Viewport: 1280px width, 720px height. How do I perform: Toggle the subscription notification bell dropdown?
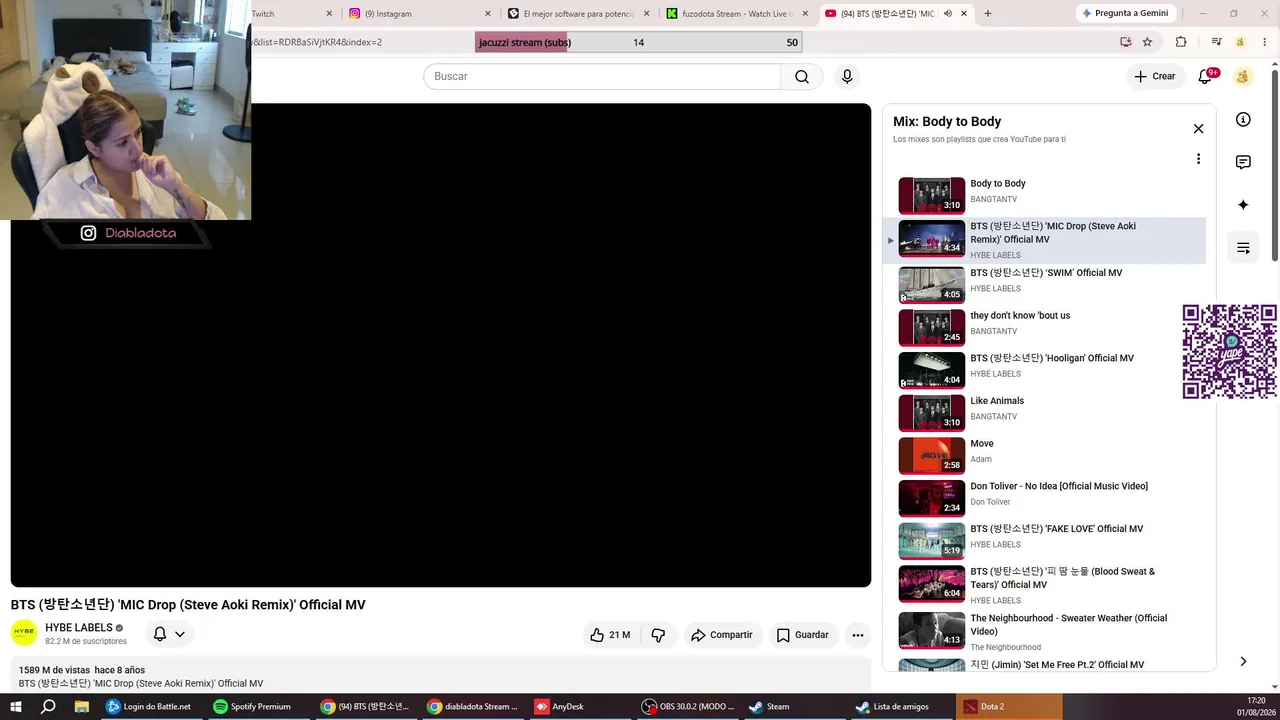pos(169,634)
